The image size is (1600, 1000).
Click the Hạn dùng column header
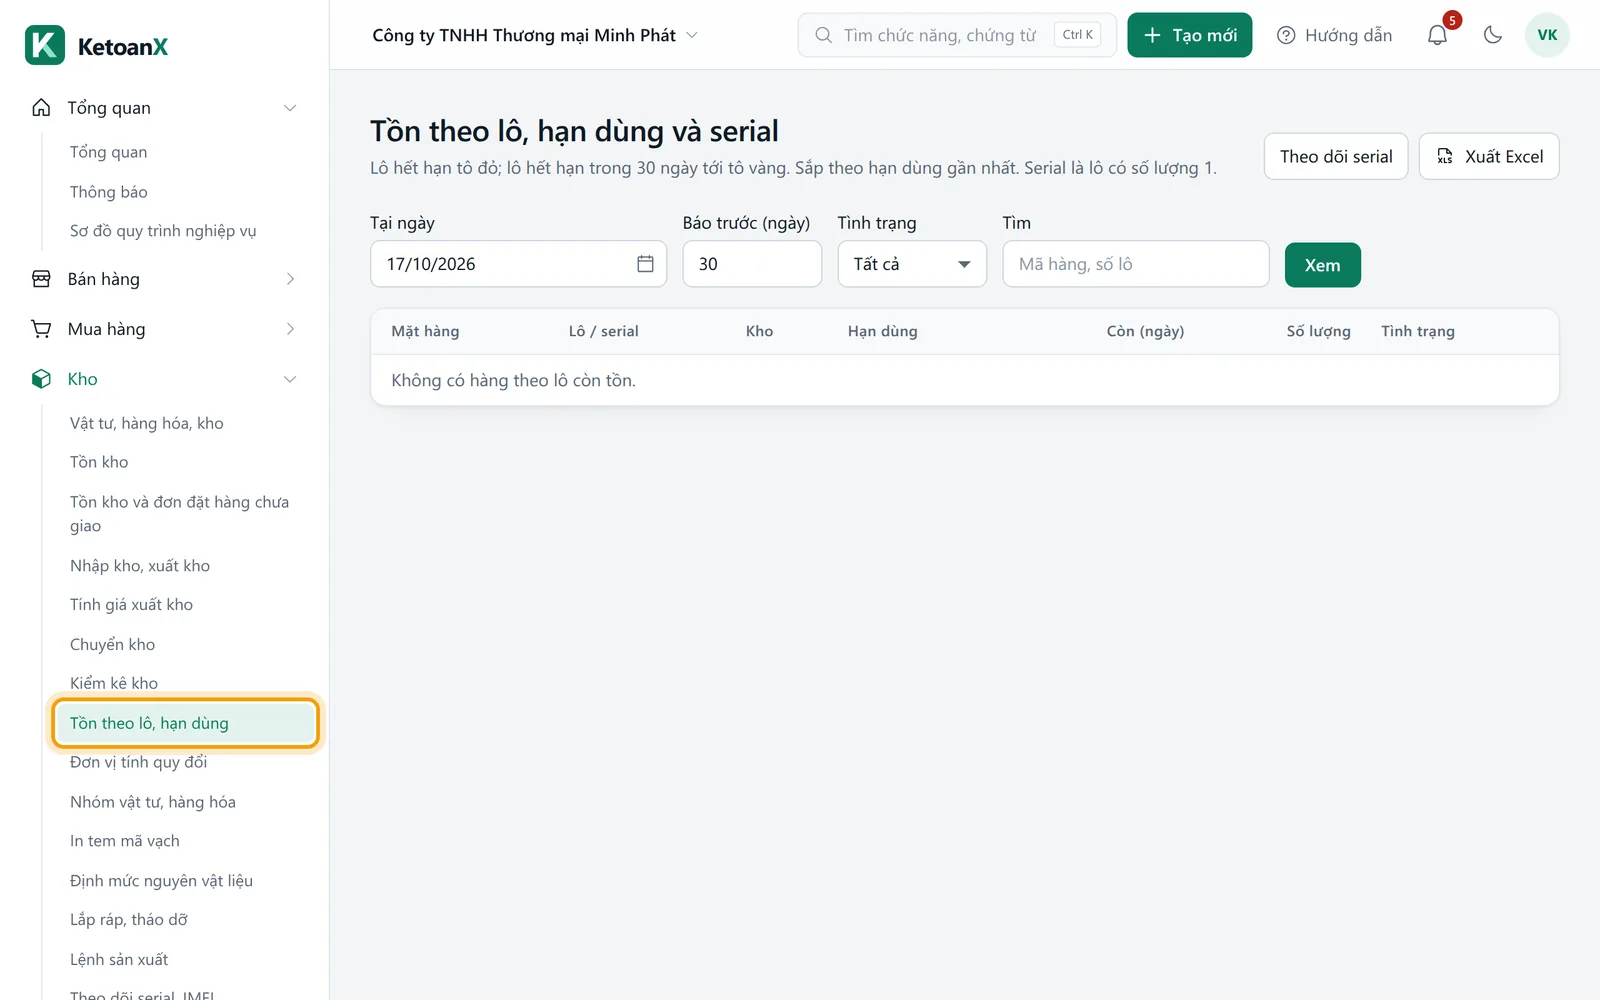point(882,331)
